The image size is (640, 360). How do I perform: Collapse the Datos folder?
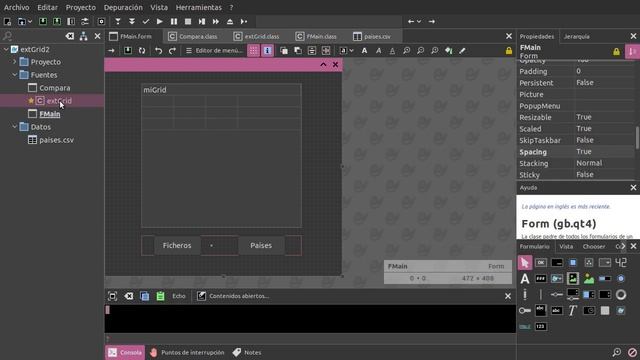[x=15, y=127]
